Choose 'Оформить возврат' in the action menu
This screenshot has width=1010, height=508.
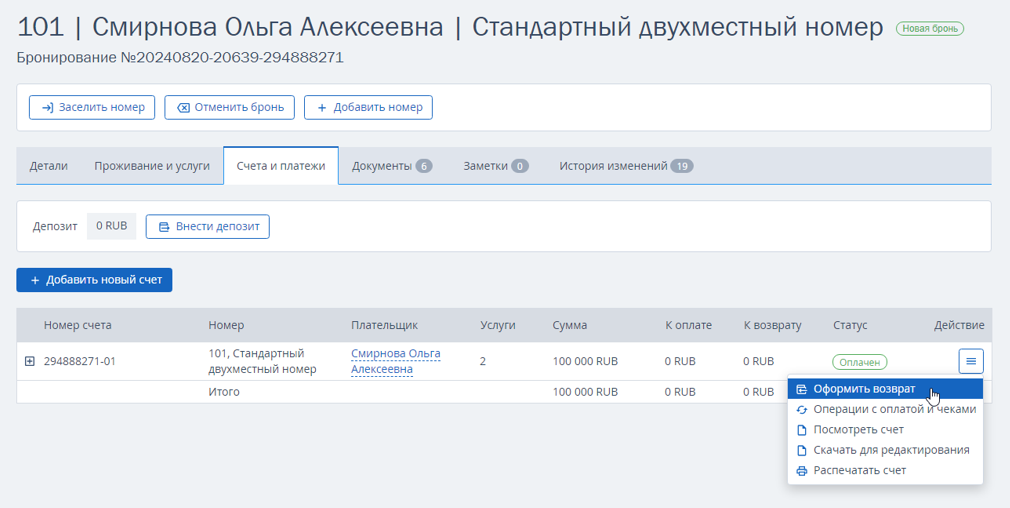885,389
